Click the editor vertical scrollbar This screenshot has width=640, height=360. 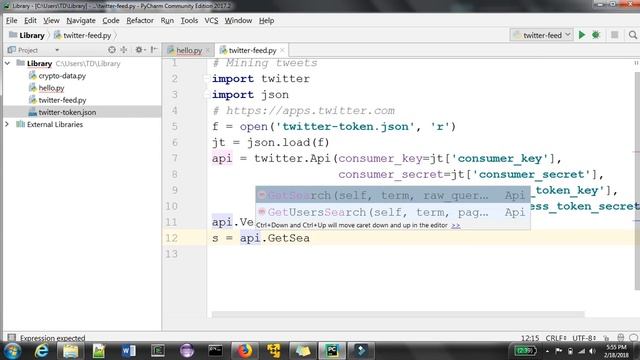coord(637,182)
